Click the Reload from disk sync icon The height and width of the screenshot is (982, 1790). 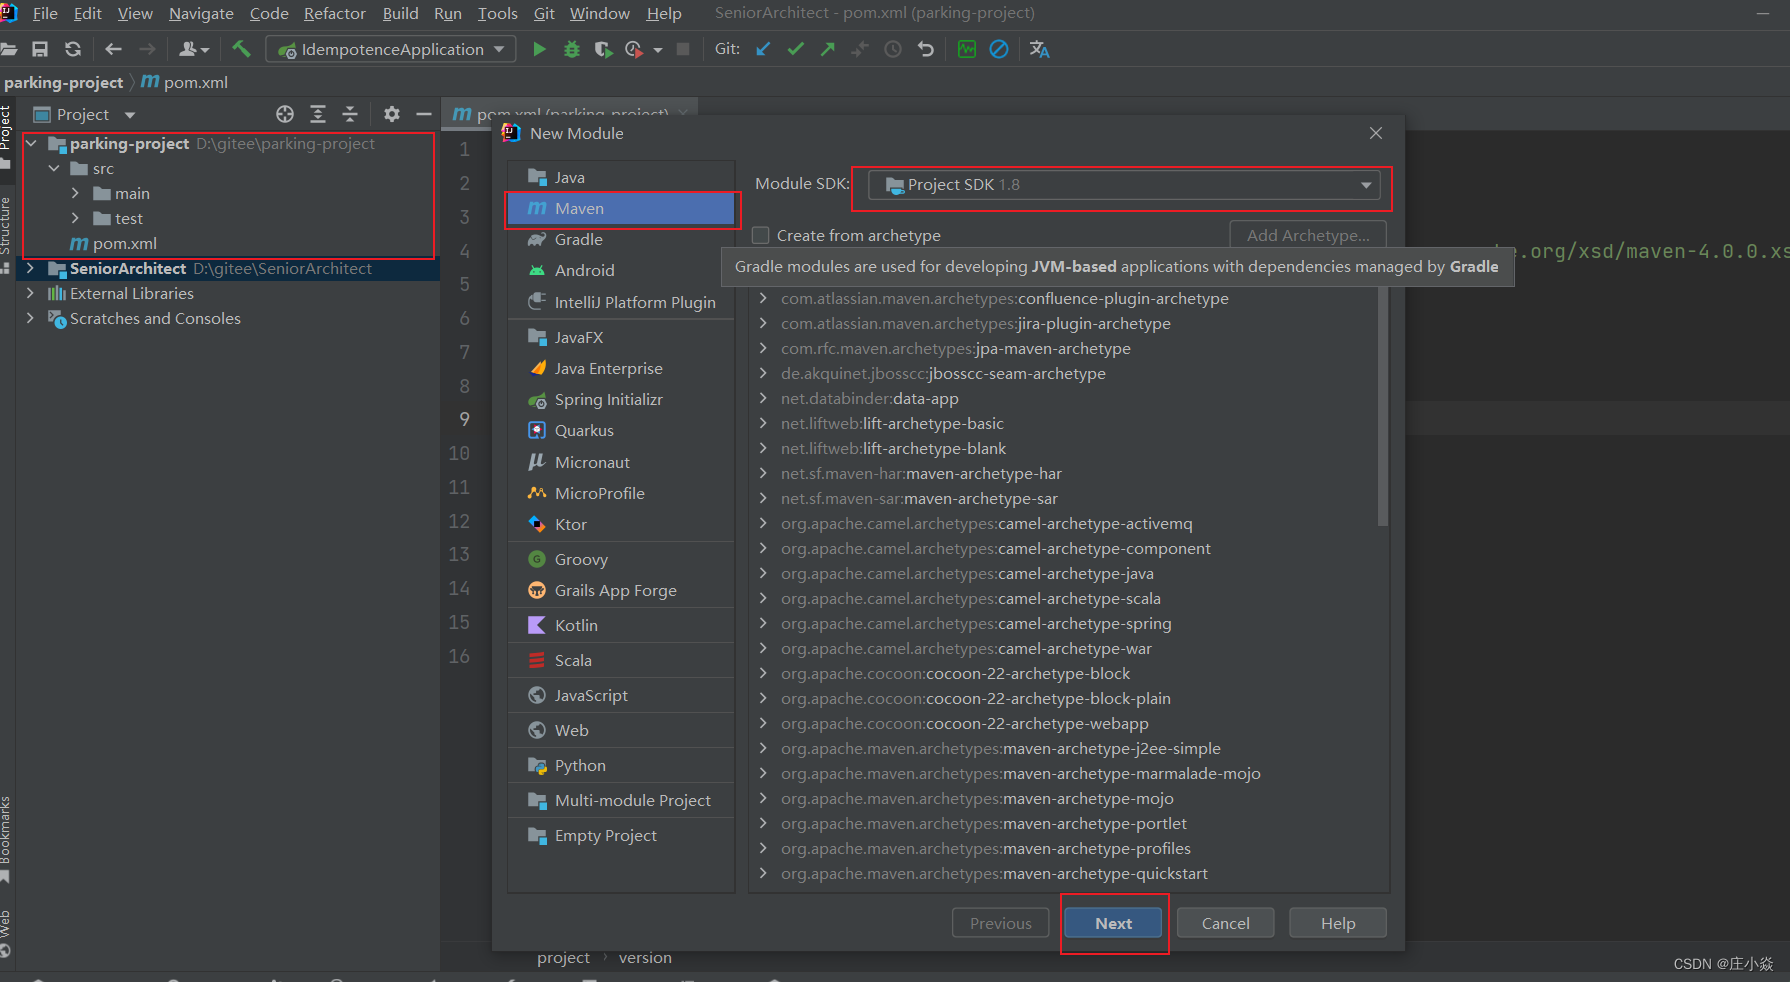pos(73,49)
